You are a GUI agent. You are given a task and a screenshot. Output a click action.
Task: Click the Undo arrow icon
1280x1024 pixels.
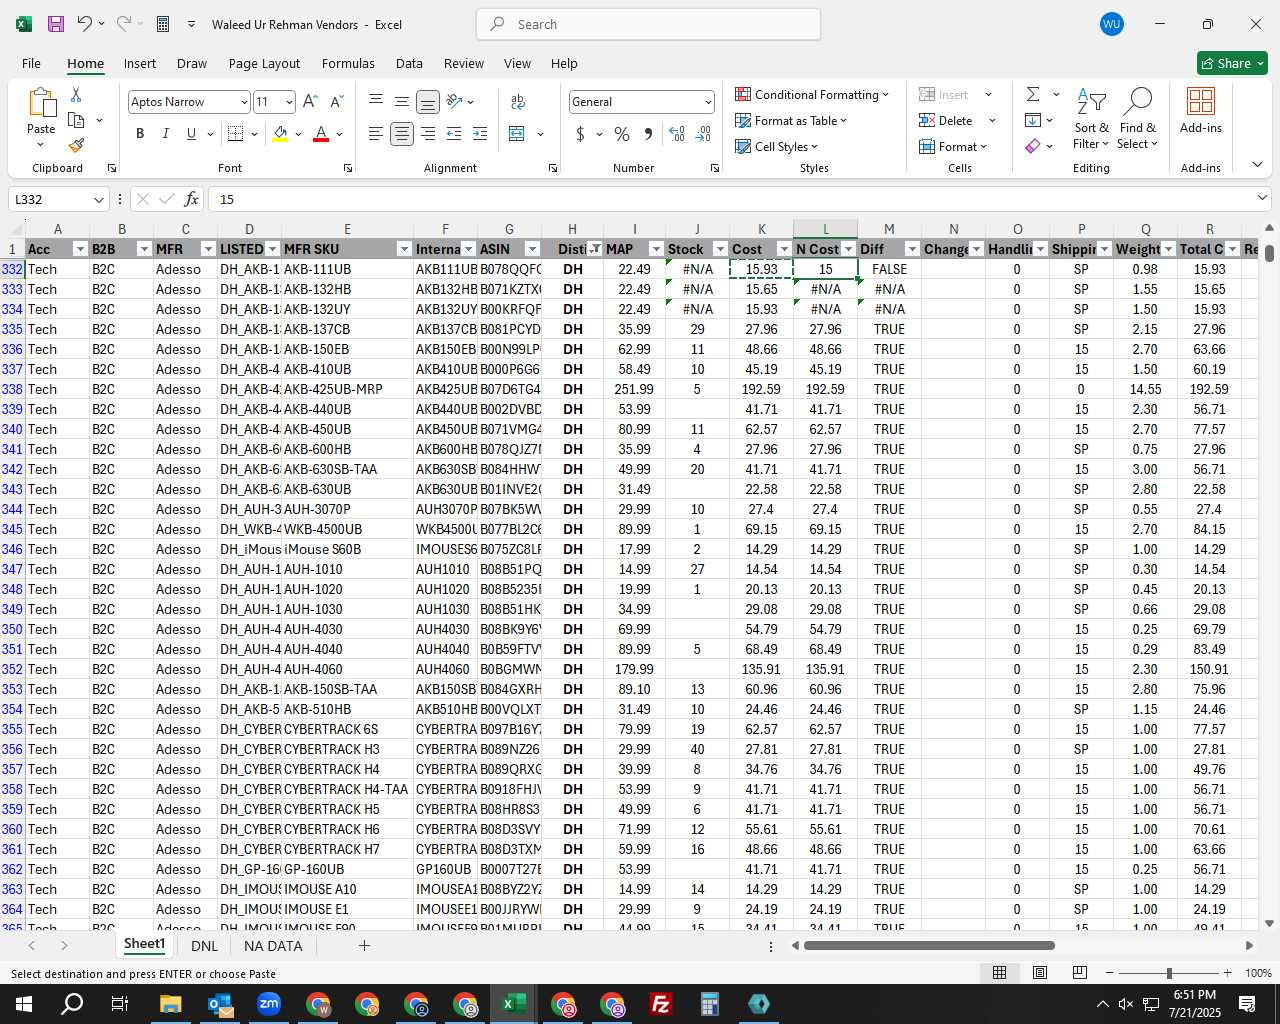tap(85, 24)
